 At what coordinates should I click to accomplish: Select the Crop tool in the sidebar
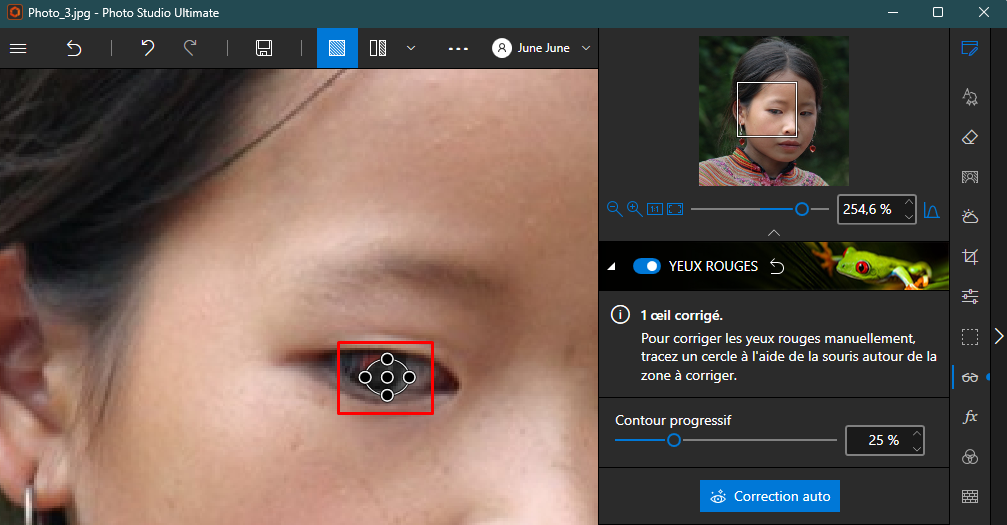click(970, 257)
